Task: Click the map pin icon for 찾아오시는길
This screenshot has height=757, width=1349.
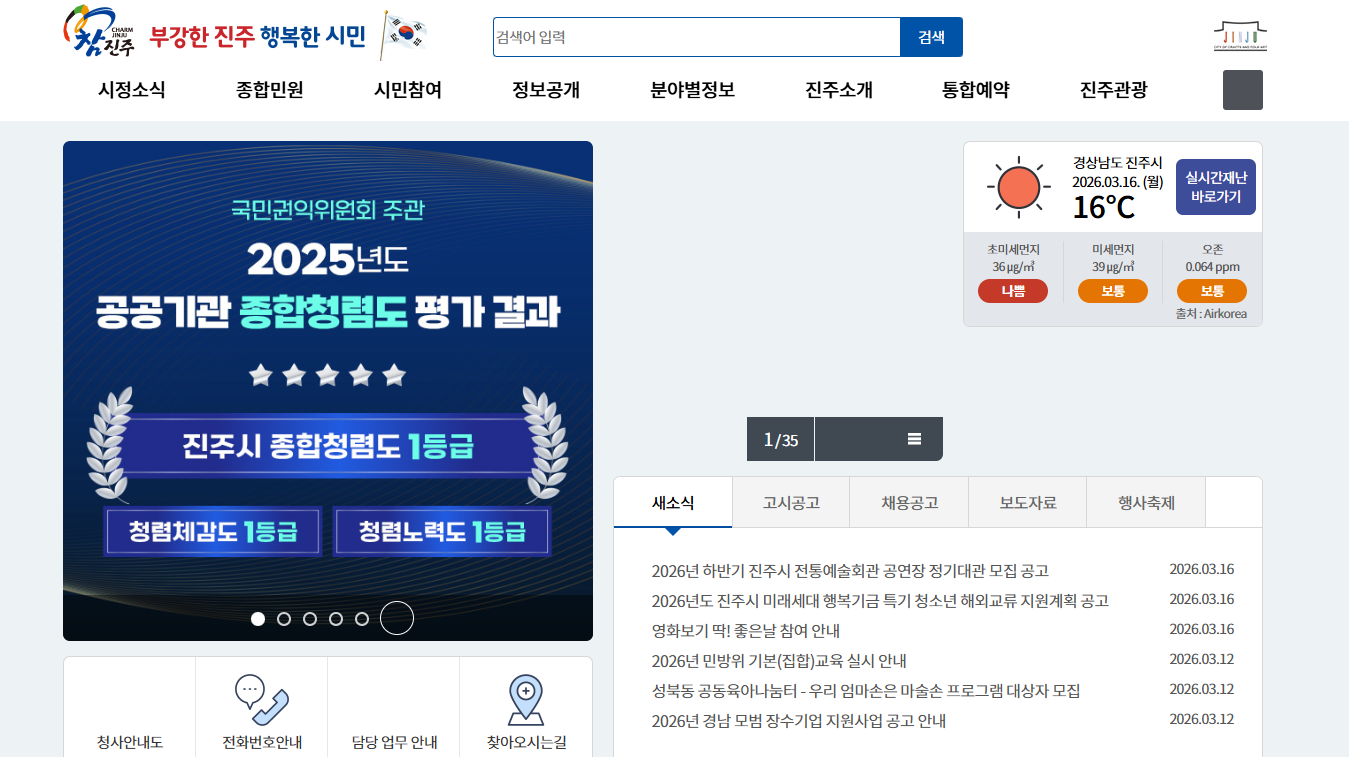Action: coord(525,700)
